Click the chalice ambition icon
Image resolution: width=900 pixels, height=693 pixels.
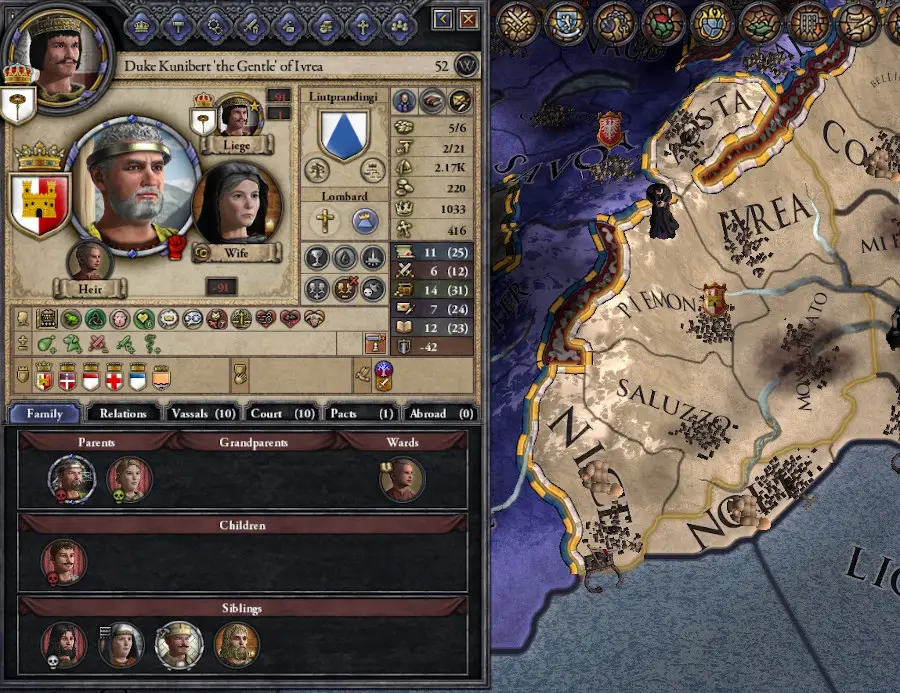[x=316, y=258]
